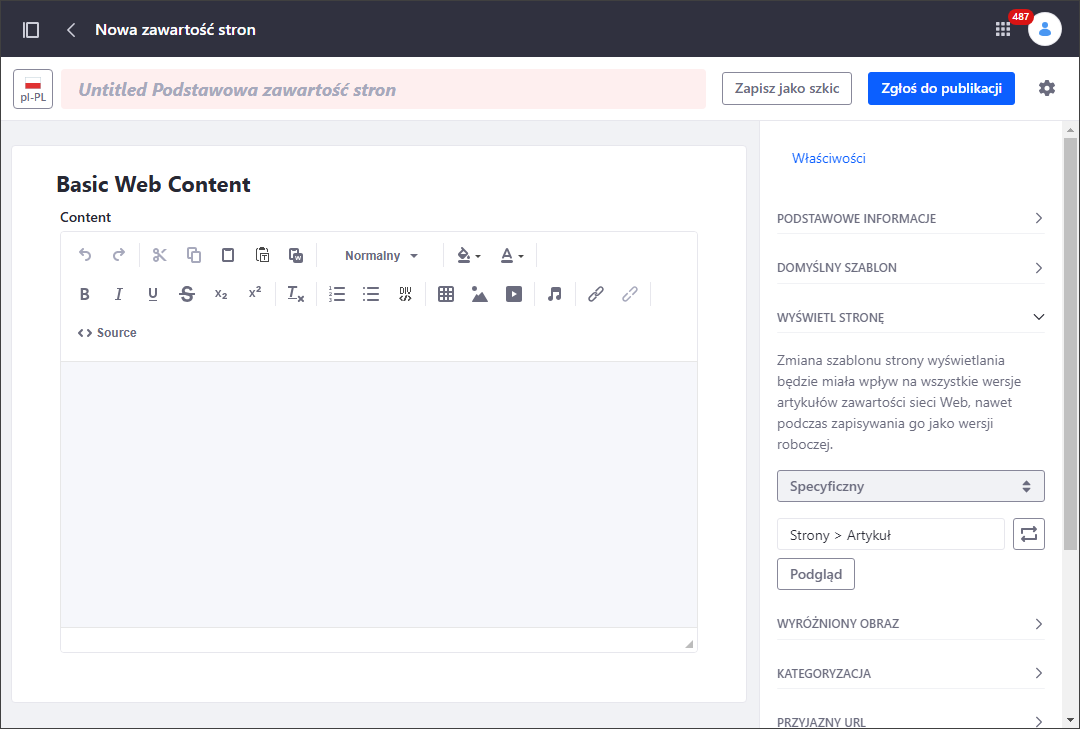Insert a numbered list

click(337, 294)
